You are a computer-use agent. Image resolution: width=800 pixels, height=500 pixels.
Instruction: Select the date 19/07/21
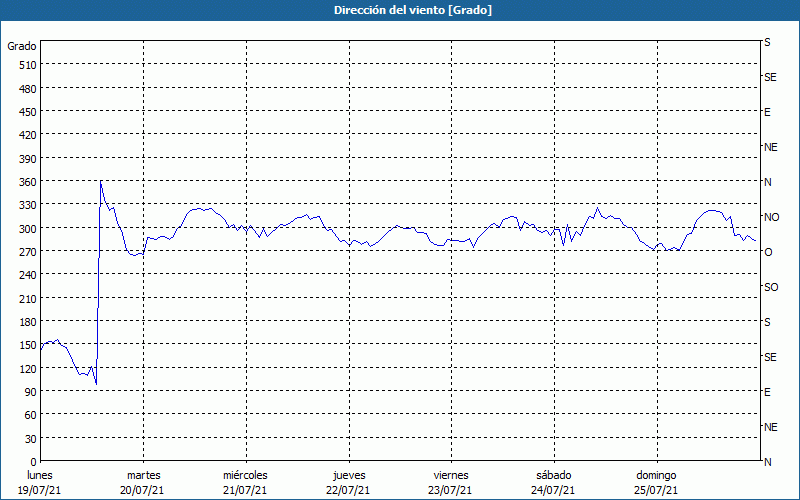click(x=40, y=490)
